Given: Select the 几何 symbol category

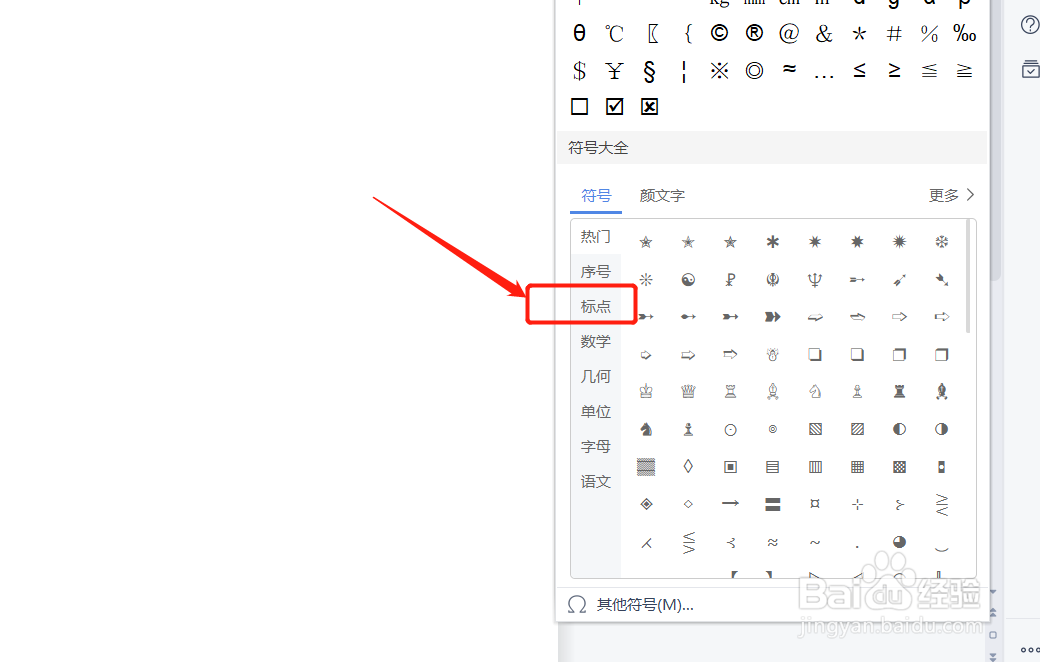Looking at the screenshot, I should (x=596, y=377).
